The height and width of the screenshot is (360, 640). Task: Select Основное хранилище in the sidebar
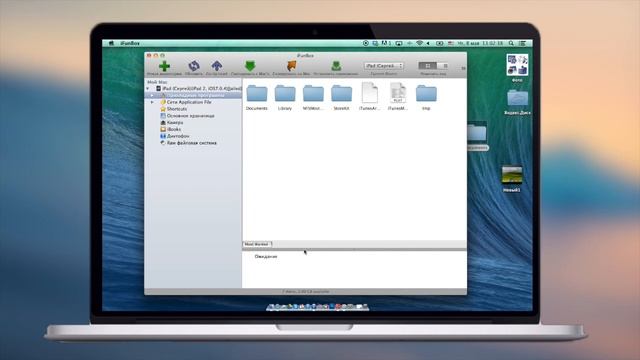coord(191,116)
